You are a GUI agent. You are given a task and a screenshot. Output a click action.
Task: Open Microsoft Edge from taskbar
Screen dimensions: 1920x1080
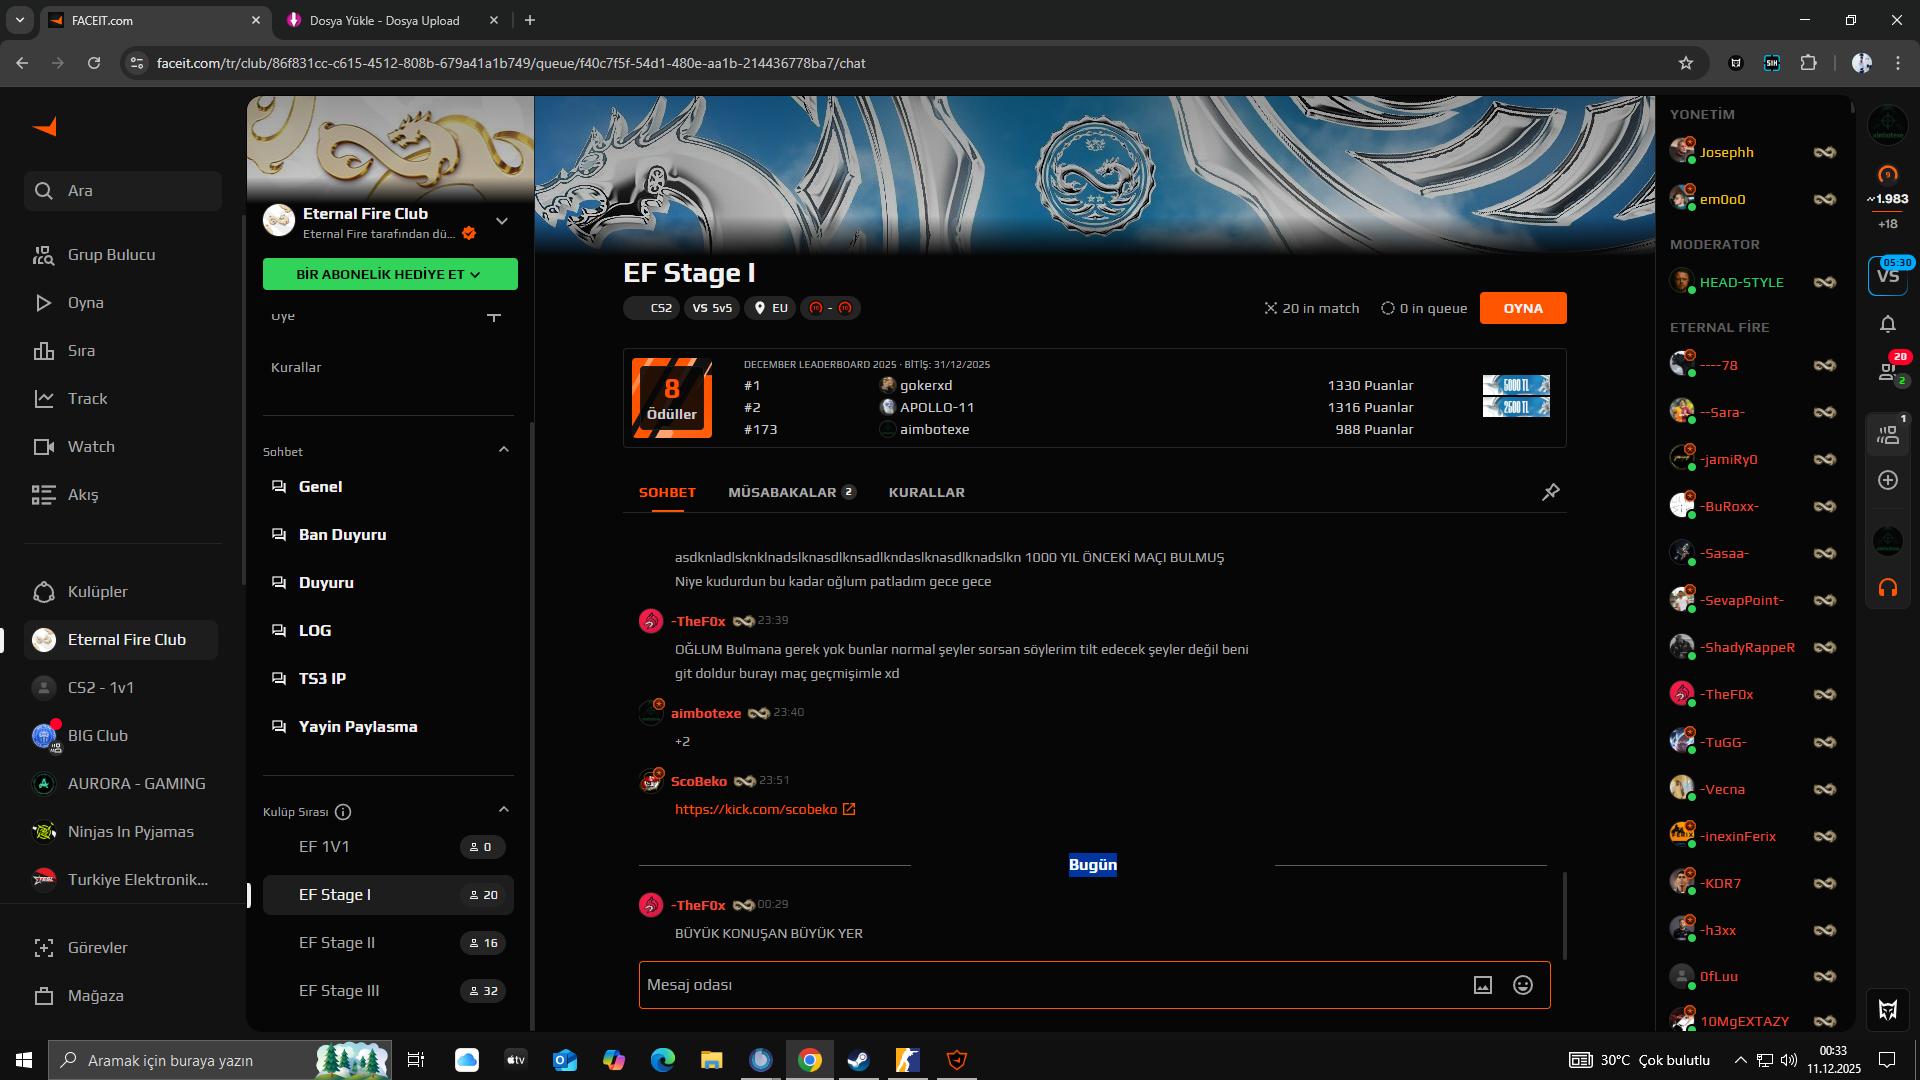click(x=662, y=1060)
